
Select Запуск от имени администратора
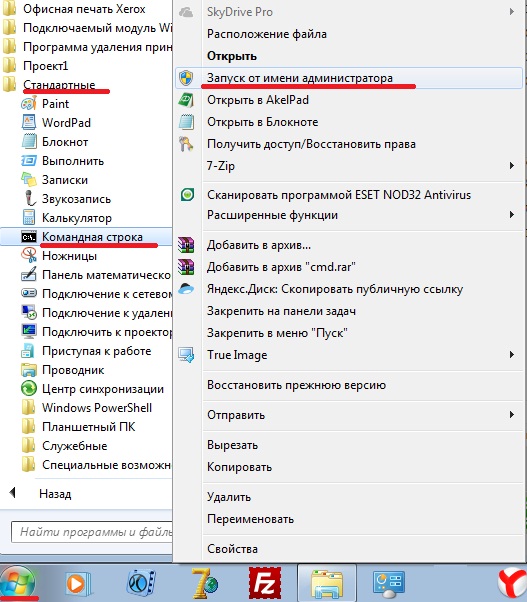(x=300, y=78)
